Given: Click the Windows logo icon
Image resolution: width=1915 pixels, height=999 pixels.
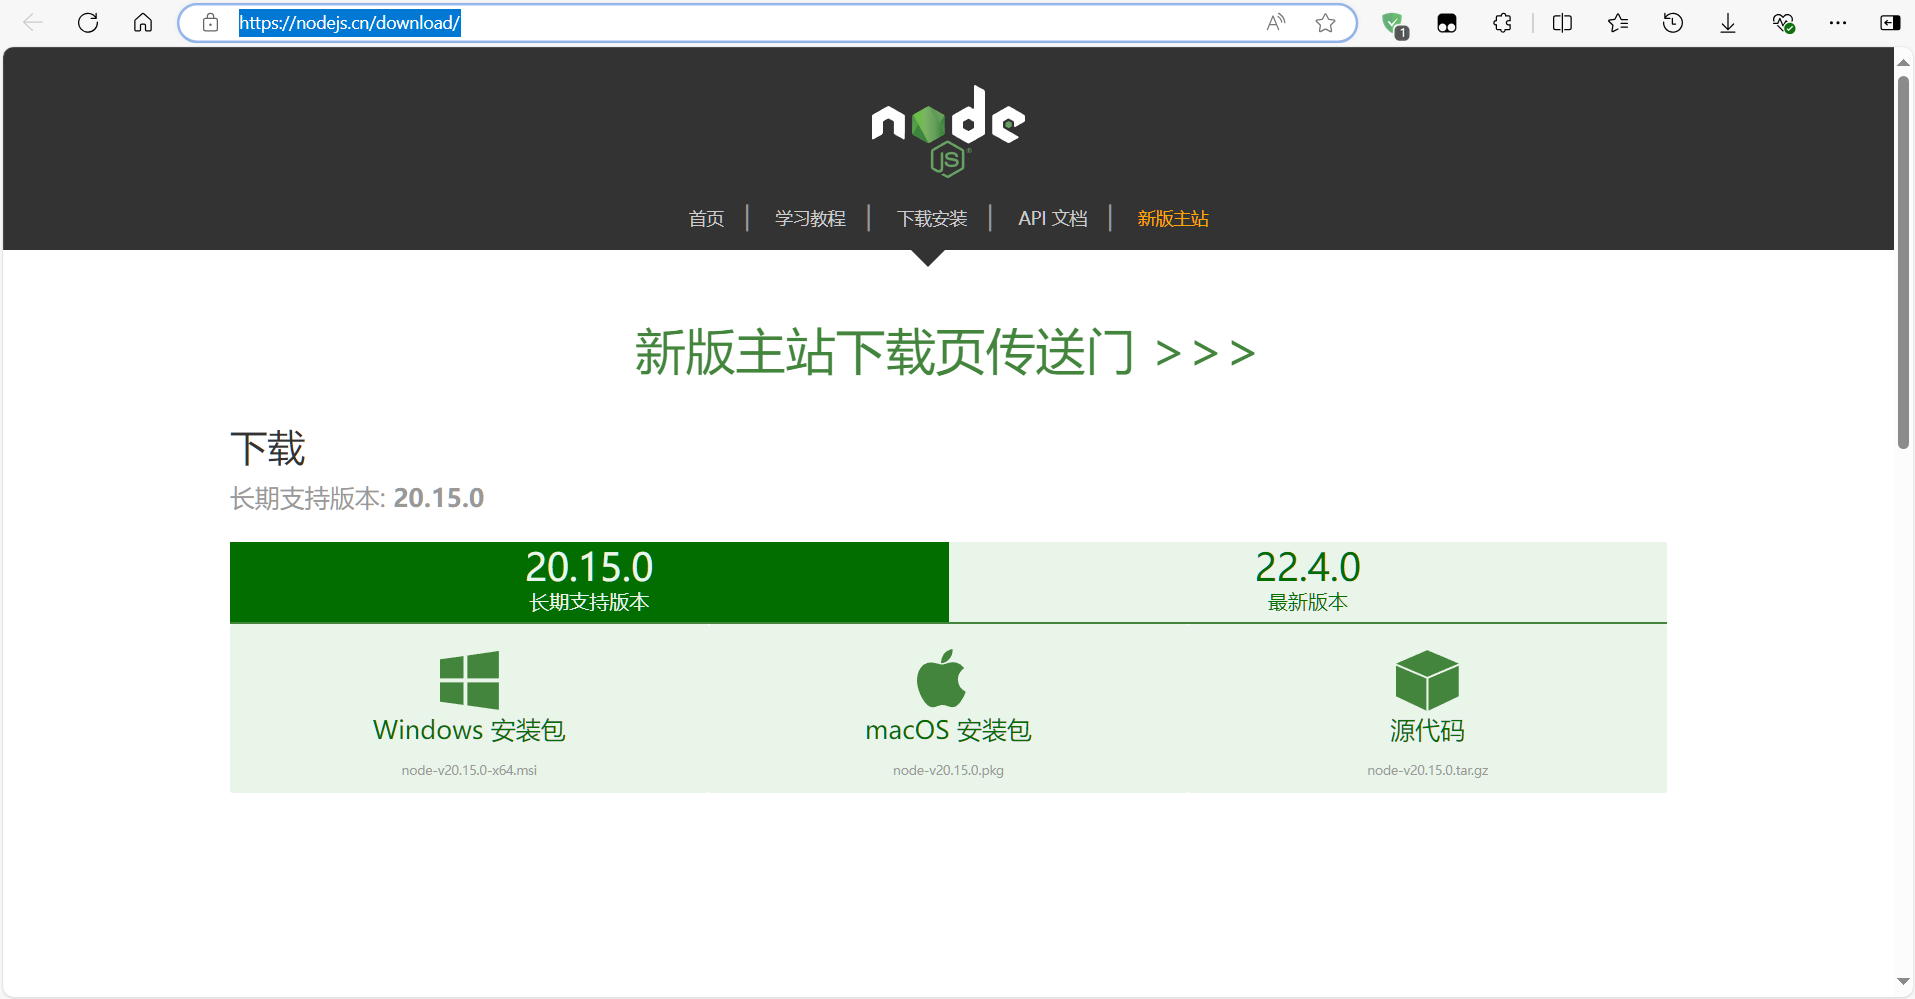Looking at the screenshot, I should coord(469,680).
